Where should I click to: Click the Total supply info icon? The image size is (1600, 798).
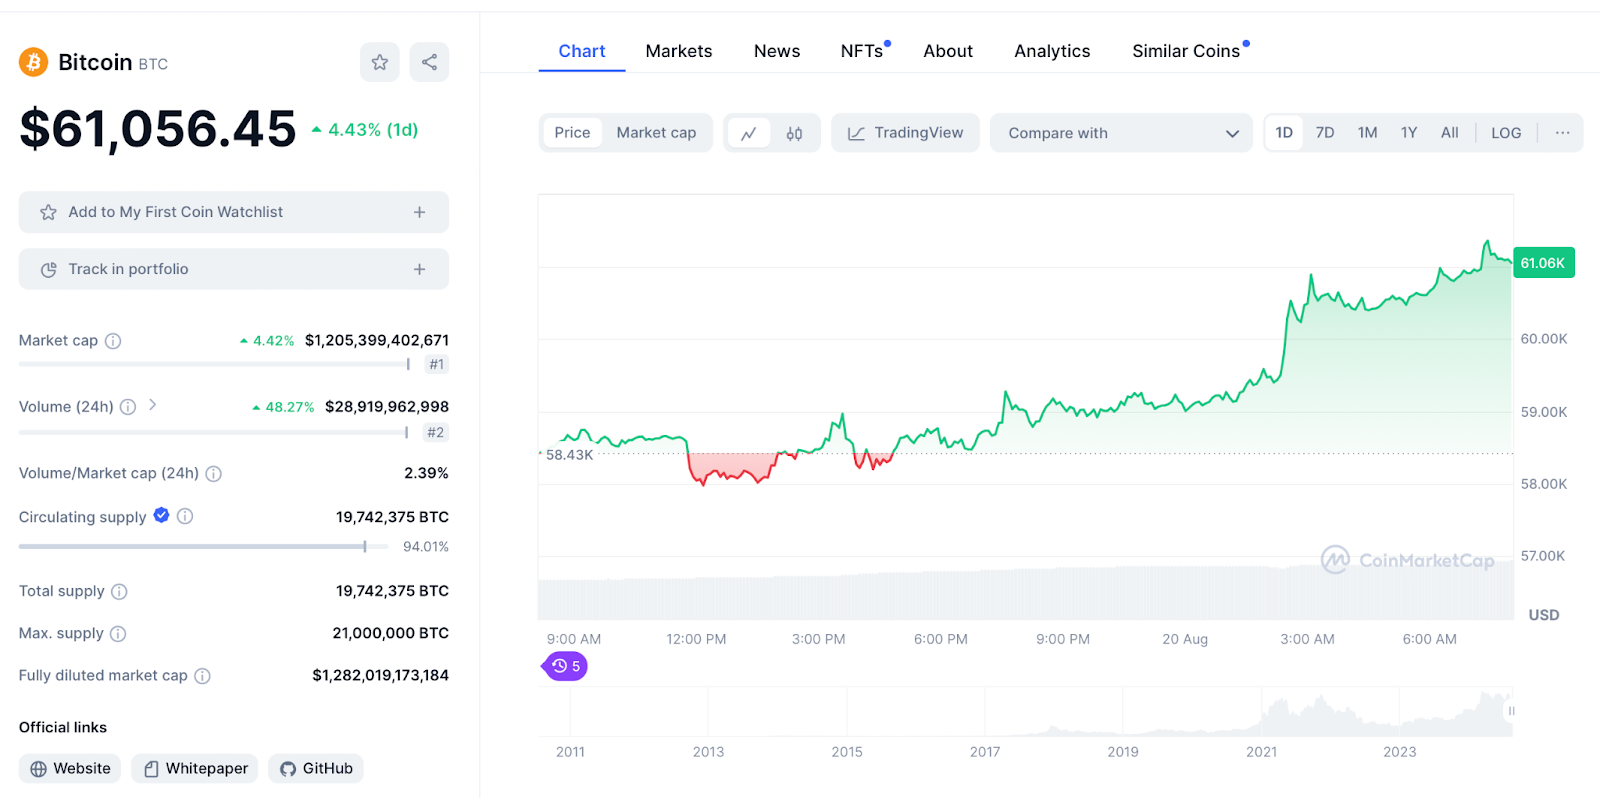point(119,592)
